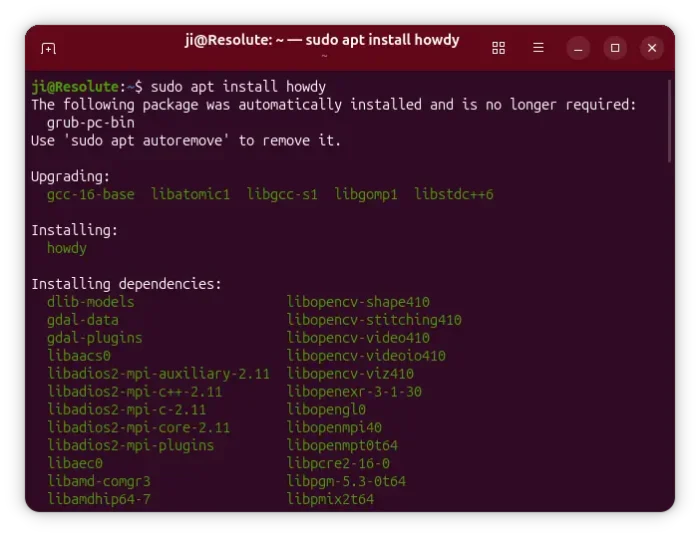Click the 'libatomic1' upgrade entry

[190, 194]
